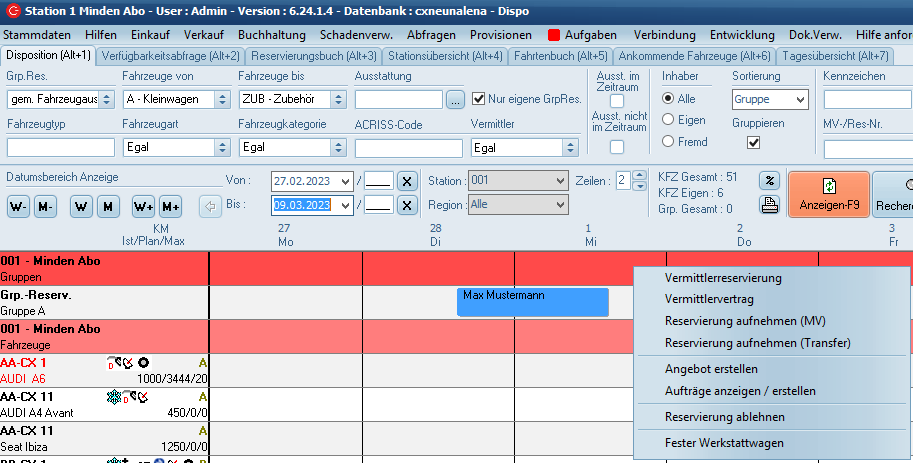Clear the Bis date with X button
913x463 pixels.
tap(406, 205)
